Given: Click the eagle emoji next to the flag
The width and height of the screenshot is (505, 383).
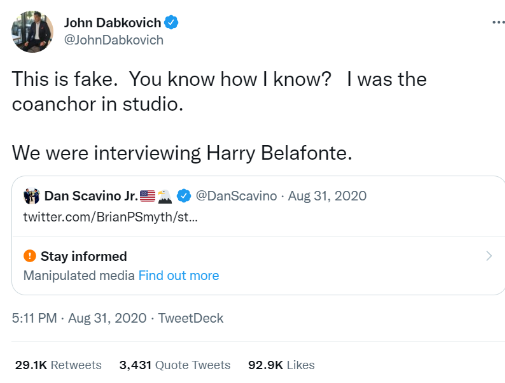Looking at the screenshot, I should (165, 196).
